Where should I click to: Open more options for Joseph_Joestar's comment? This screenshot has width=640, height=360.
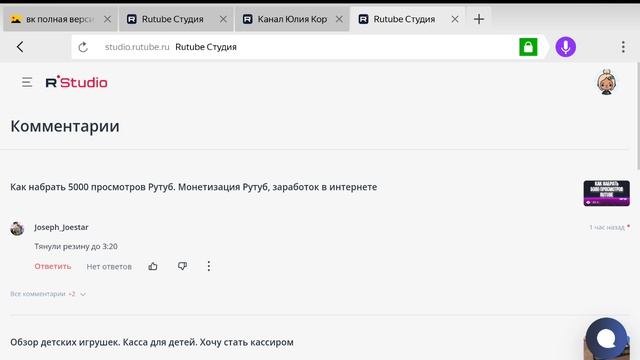coord(209,266)
